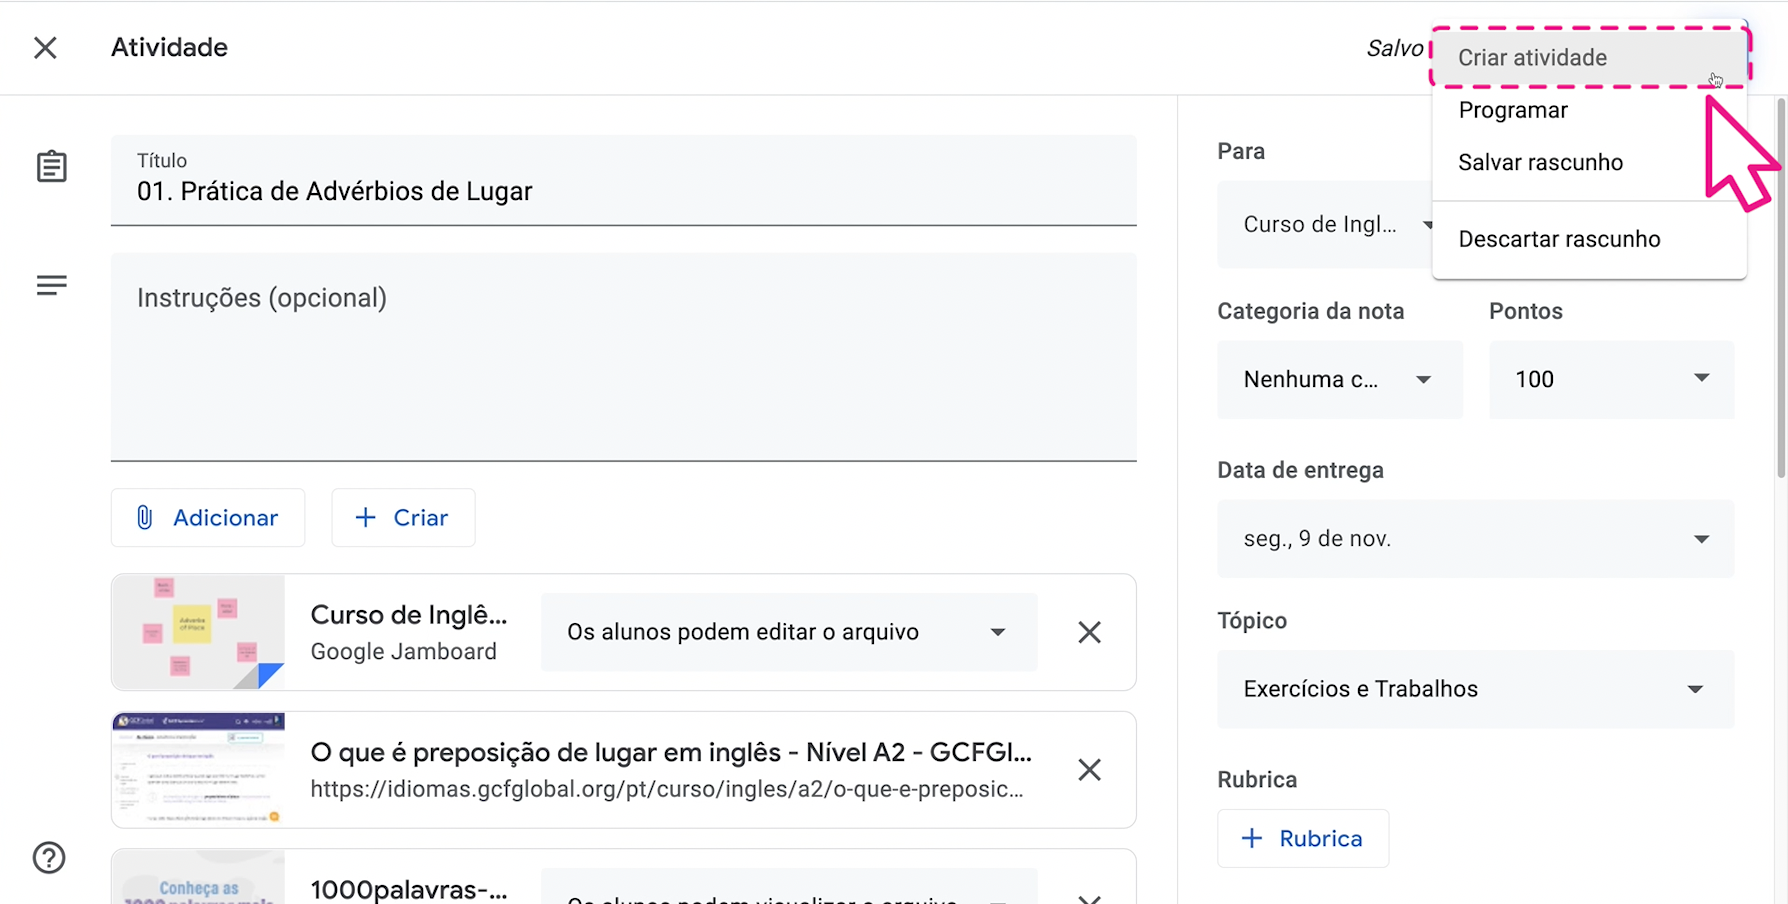Open the help question mark icon
The image size is (1788, 904).
49,857
